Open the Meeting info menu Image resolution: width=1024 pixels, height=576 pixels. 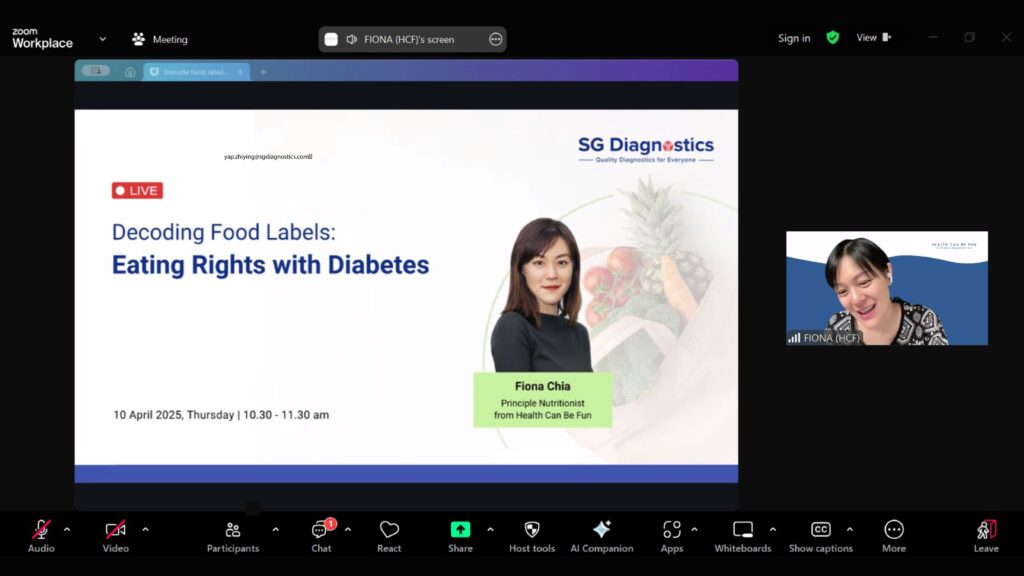tap(160, 39)
